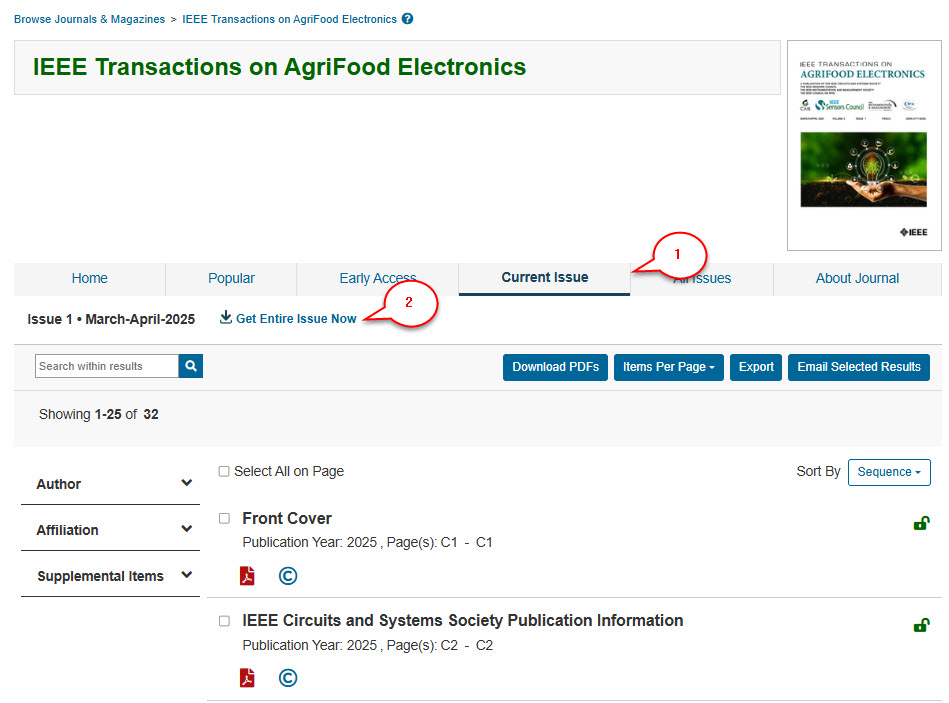Click the Front Cover copyright icon

tap(288, 576)
